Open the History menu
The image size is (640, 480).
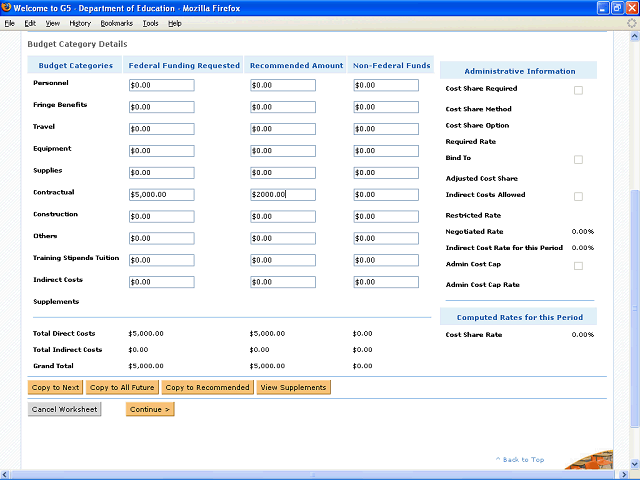tap(80, 23)
